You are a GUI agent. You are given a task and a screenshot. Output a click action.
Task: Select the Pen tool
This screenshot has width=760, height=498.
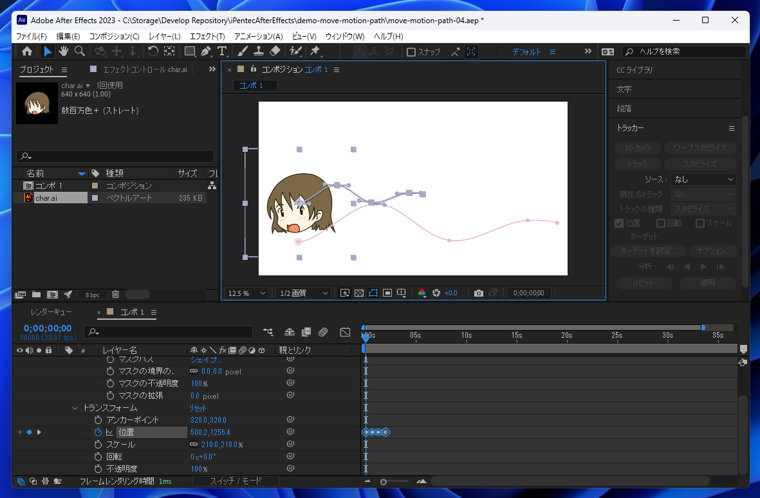pos(205,51)
